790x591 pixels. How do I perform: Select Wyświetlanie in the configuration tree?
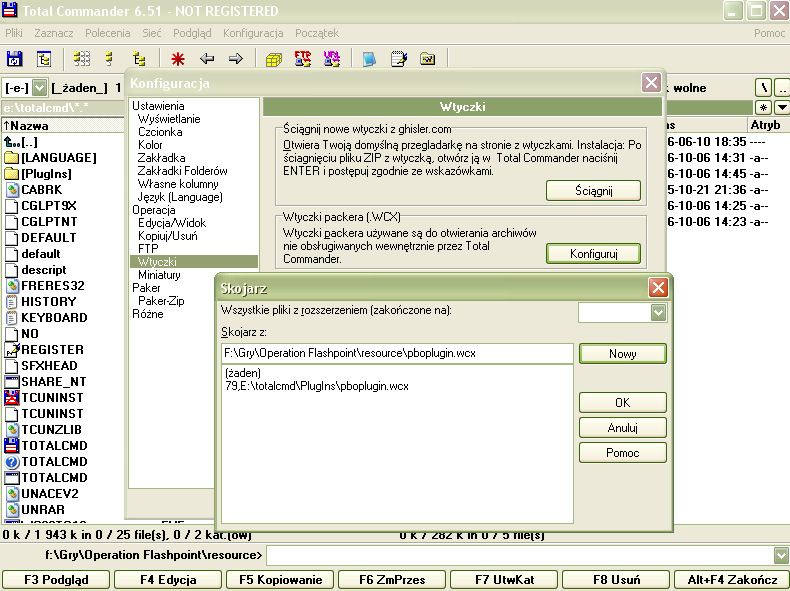point(169,119)
